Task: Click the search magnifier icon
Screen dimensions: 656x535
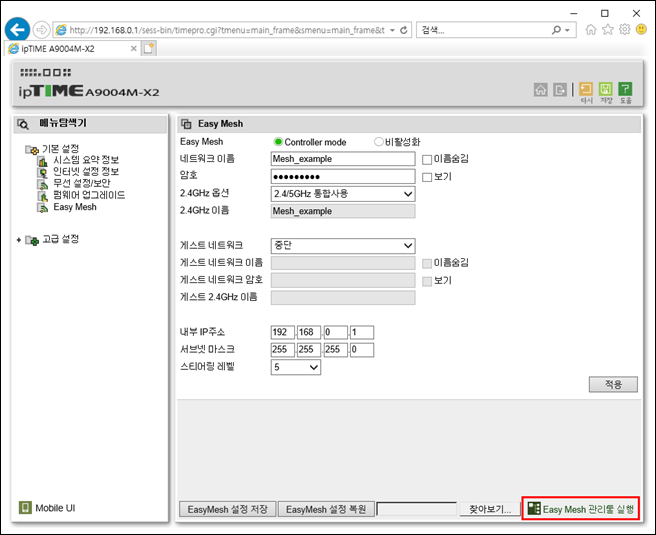Action: [x=556, y=30]
